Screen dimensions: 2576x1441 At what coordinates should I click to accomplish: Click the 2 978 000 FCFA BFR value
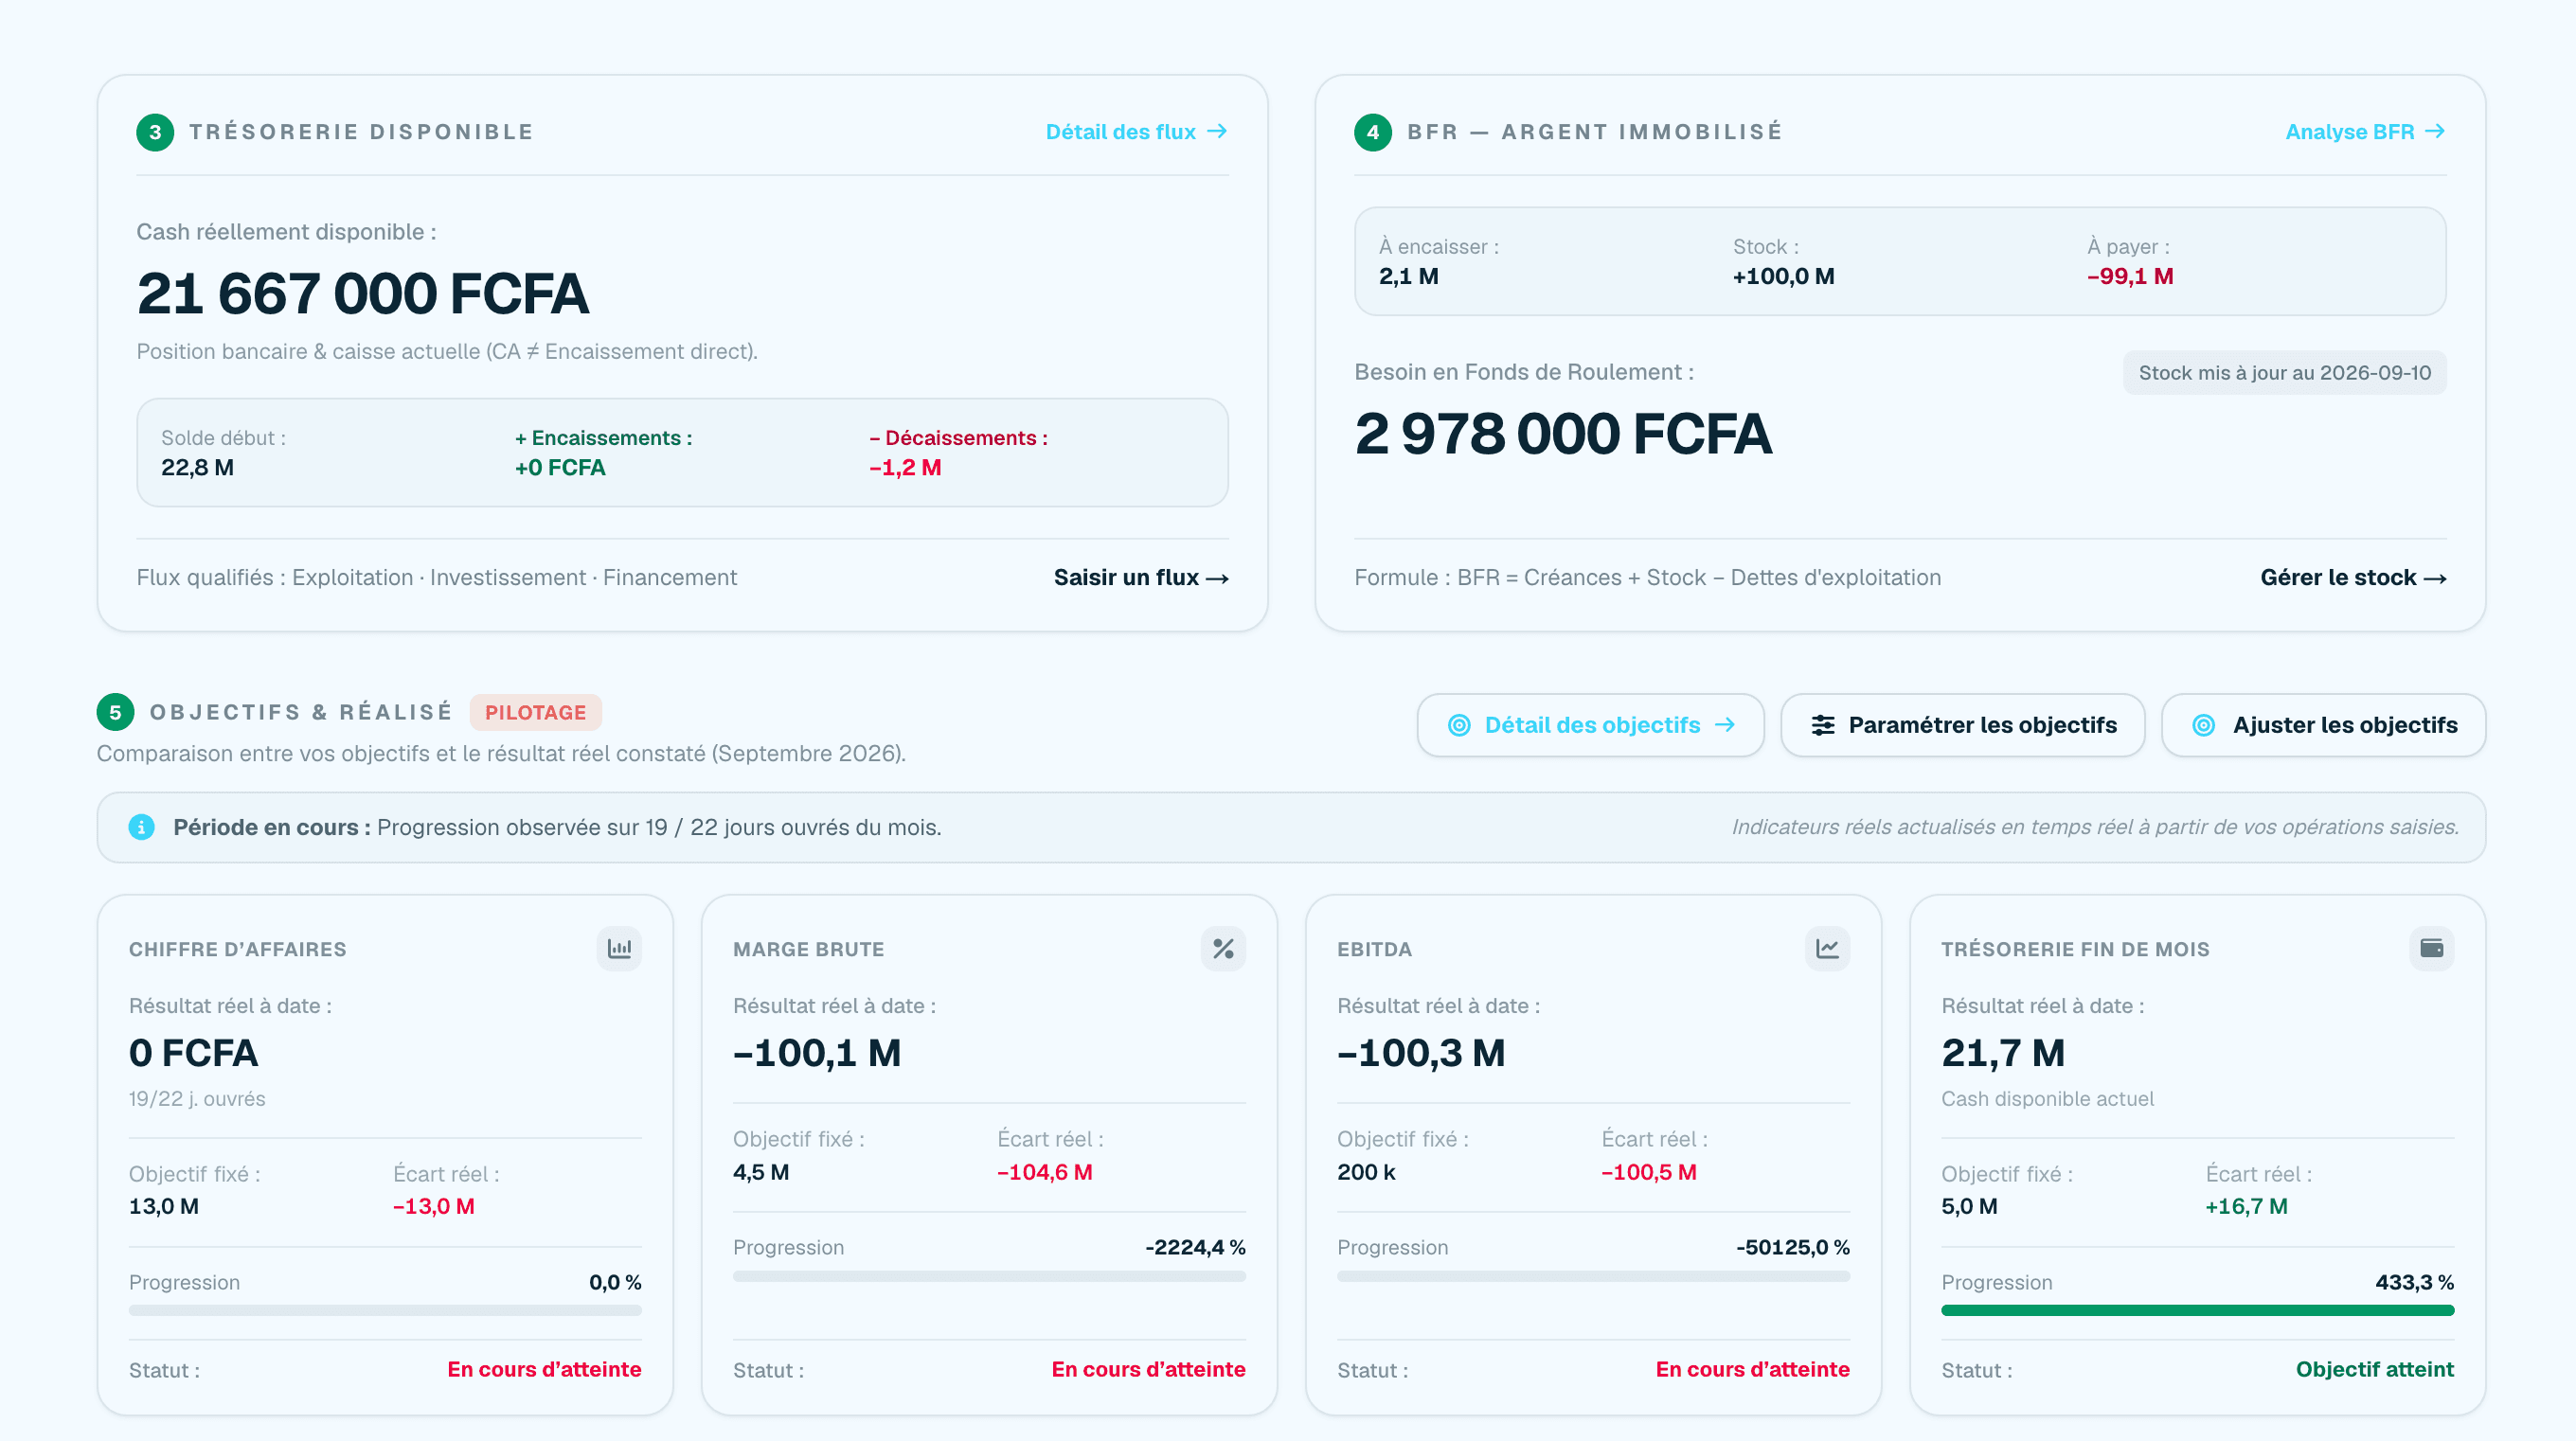pyautogui.click(x=1562, y=433)
